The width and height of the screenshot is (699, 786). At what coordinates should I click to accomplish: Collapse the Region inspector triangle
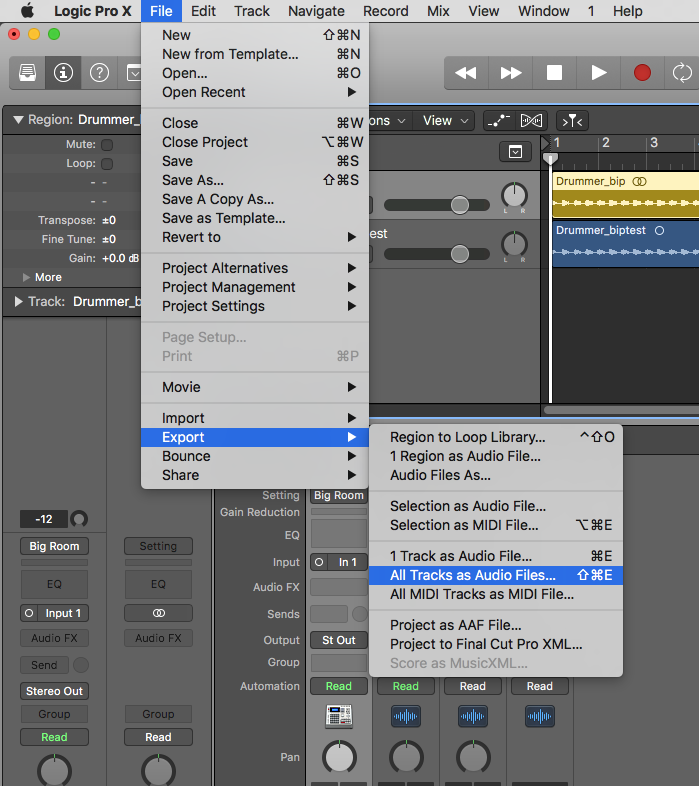pyautogui.click(x=19, y=120)
